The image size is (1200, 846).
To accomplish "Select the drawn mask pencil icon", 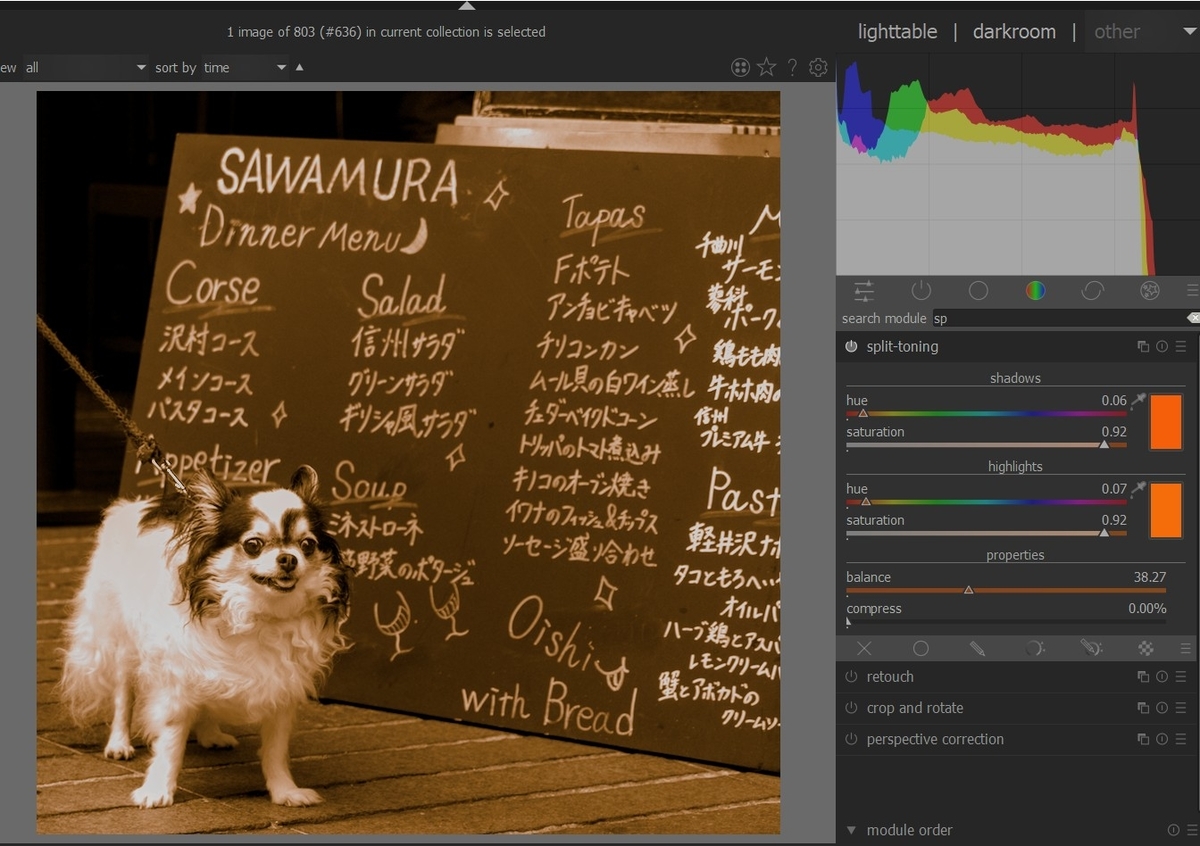I will [977, 648].
